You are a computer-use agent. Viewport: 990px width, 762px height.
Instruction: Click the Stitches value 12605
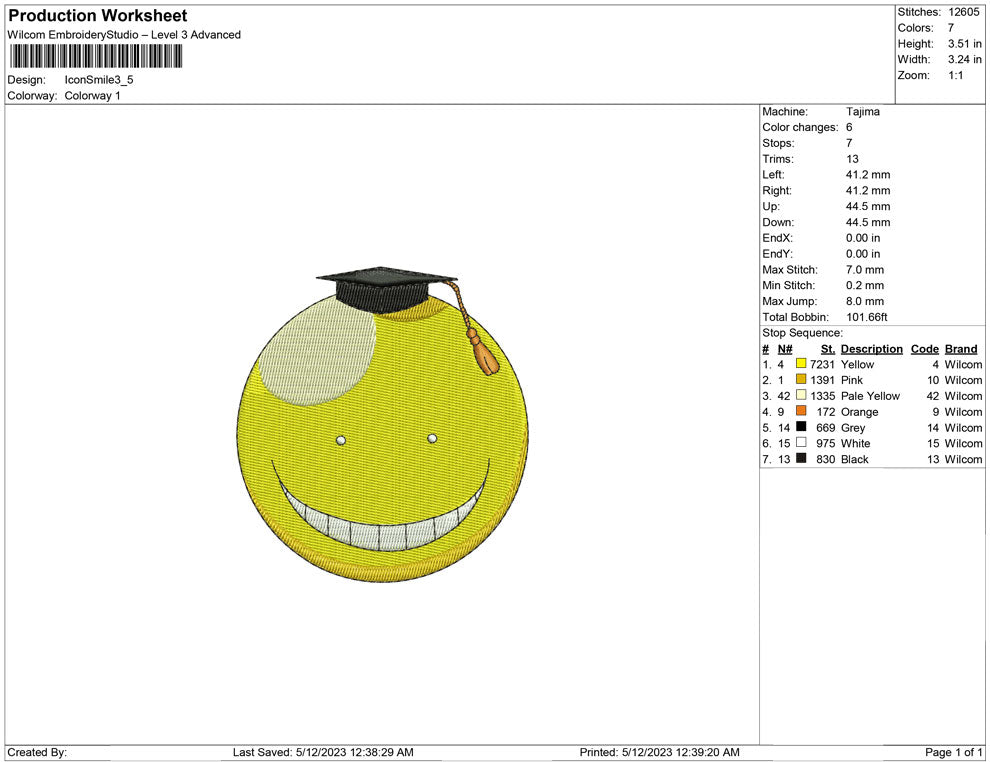tap(963, 12)
